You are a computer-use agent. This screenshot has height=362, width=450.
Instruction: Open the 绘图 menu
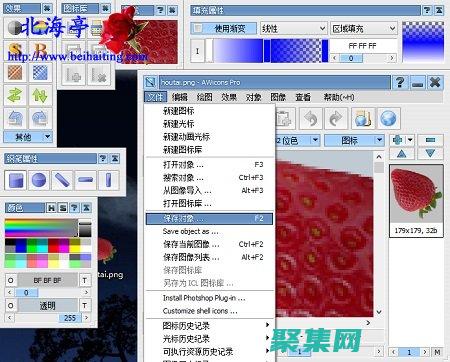[x=204, y=97]
